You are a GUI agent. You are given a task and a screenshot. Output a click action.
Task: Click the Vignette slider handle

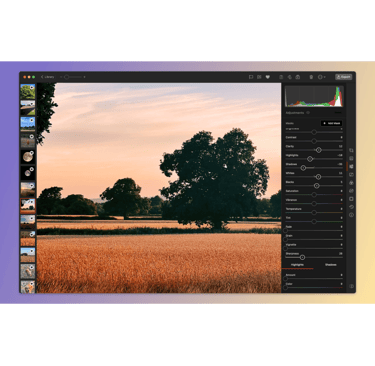tap(286, 248)
